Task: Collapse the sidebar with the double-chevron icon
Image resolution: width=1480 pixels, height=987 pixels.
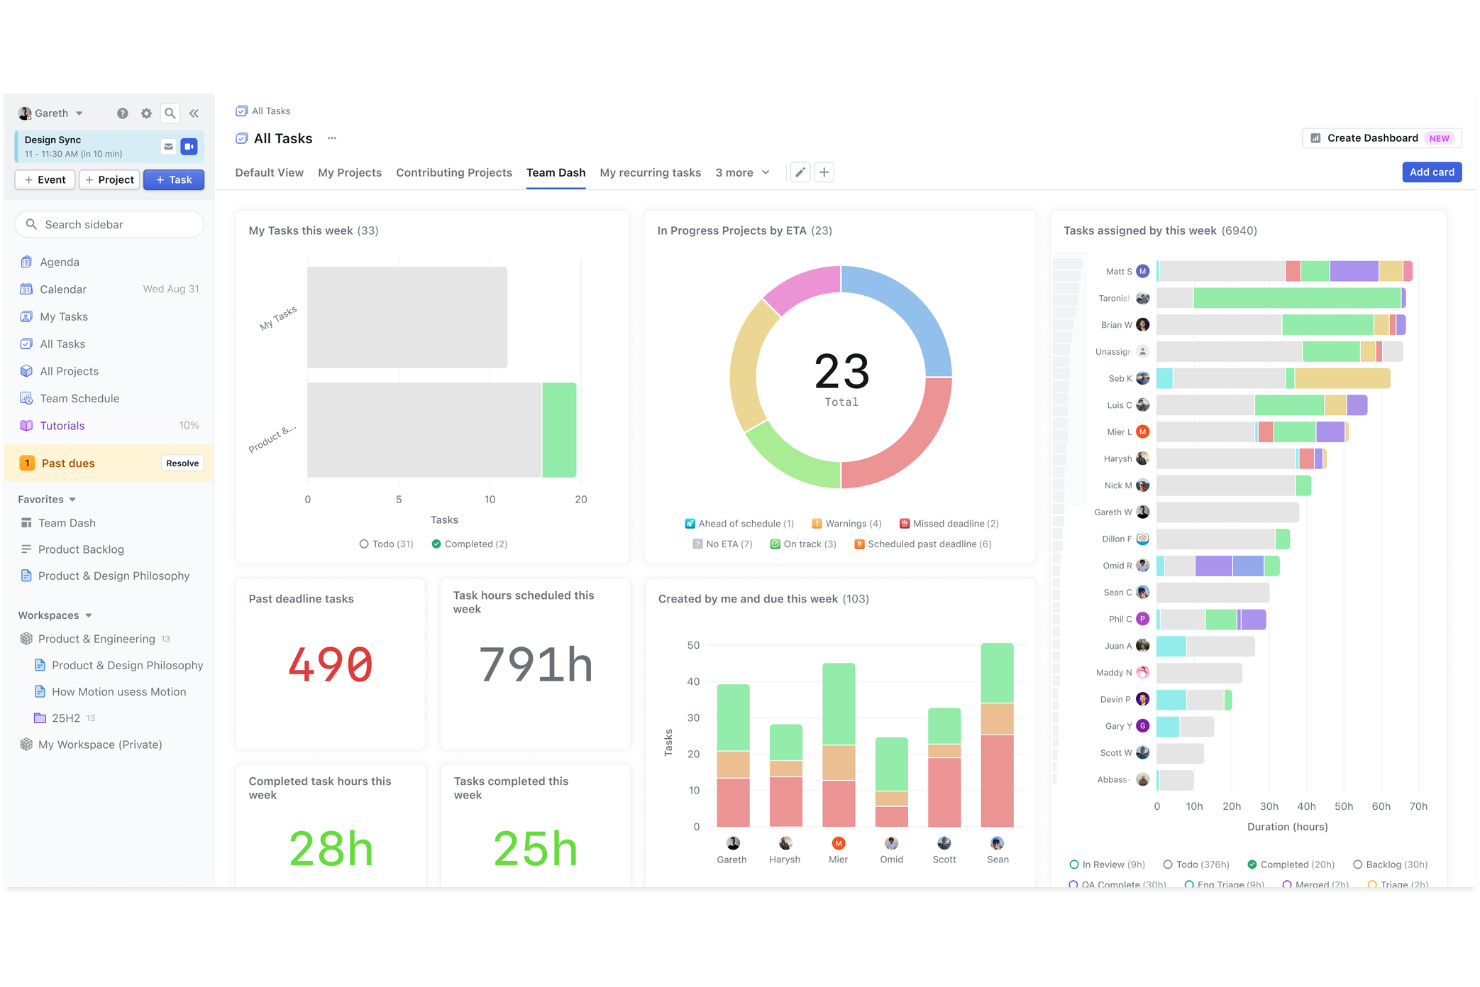Action: point(194,113)
